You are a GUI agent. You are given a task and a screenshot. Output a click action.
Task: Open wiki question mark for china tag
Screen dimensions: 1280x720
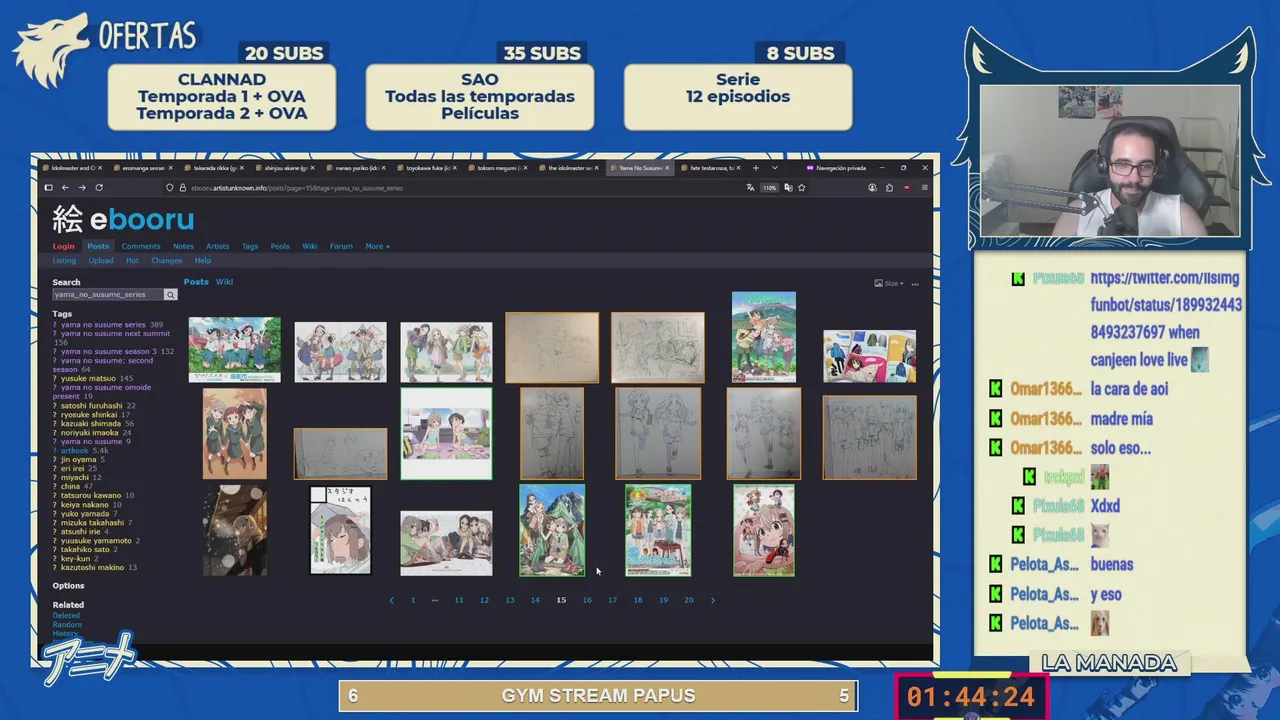coord(55,487)
